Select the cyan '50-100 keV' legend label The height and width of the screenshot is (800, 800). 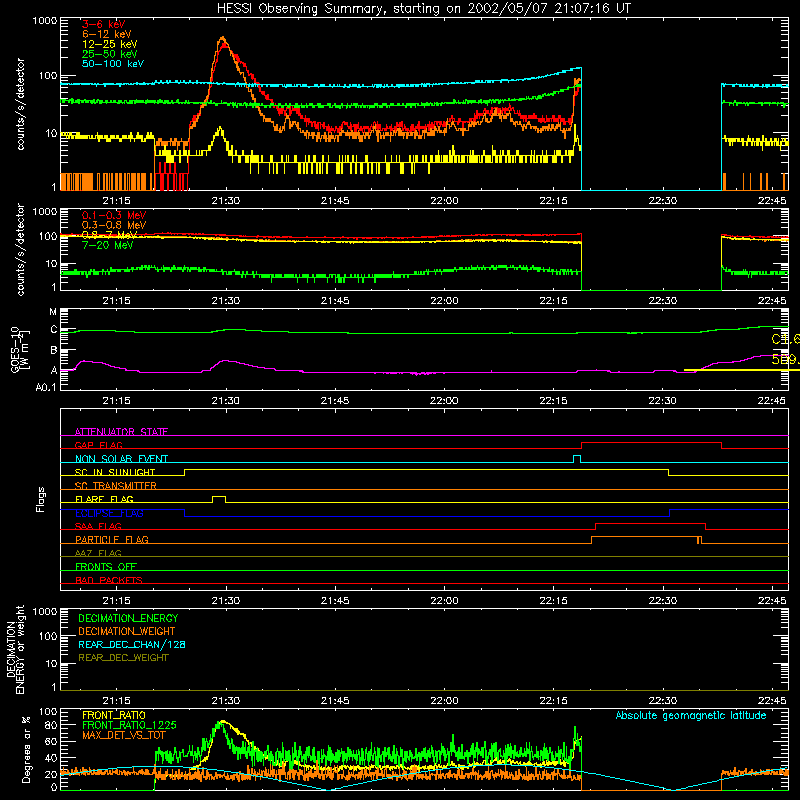click(x=113, y=64)
